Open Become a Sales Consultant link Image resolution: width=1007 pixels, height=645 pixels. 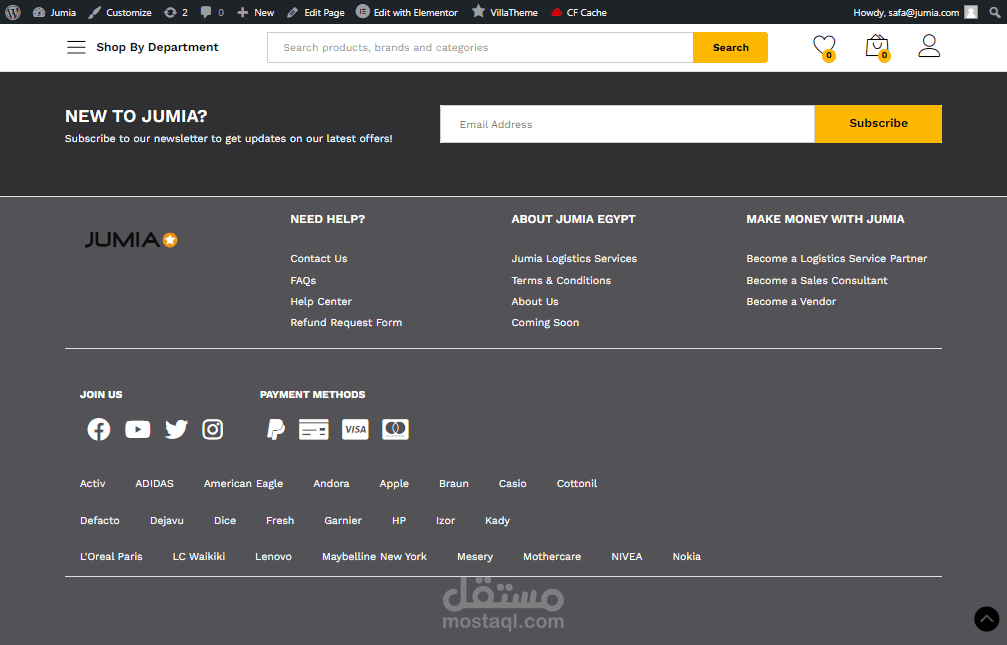817,280
